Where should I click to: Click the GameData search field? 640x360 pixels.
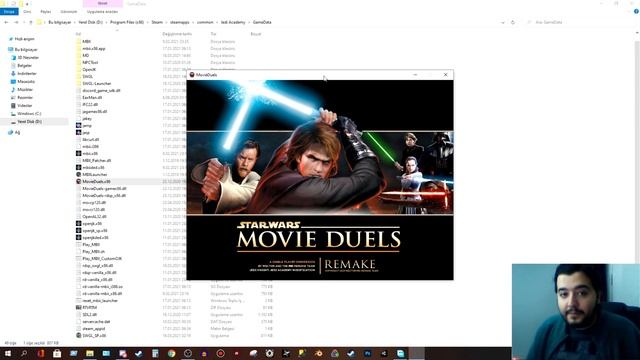tap(580, 22)
